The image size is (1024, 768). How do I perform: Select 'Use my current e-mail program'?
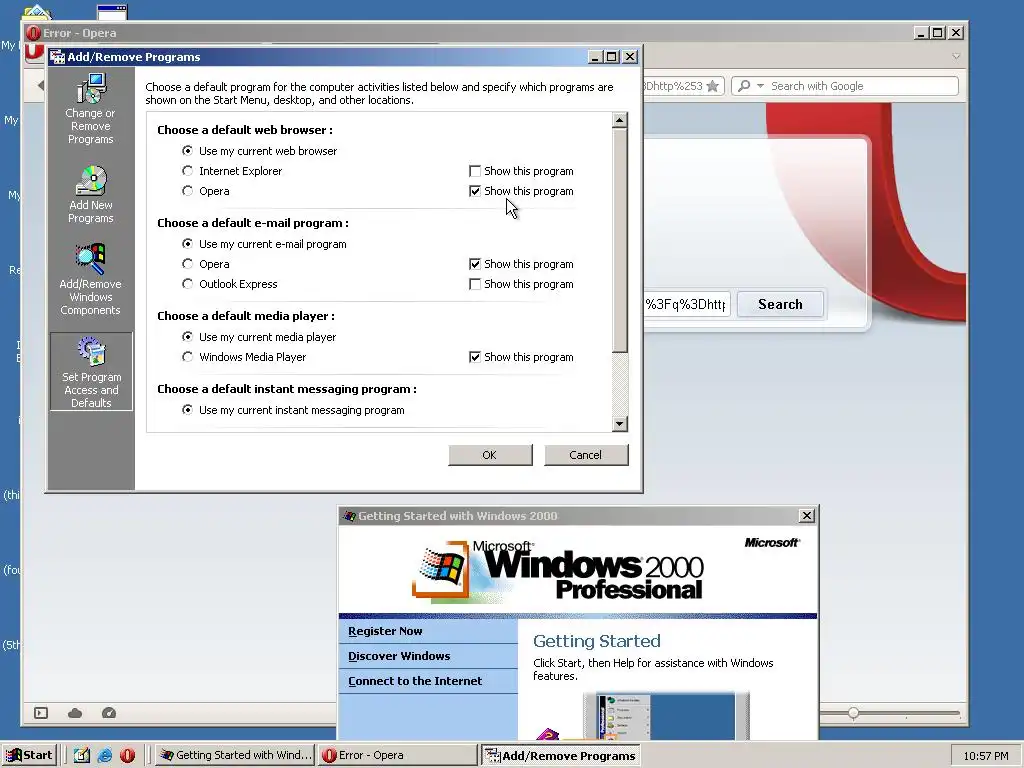(187, 244)
